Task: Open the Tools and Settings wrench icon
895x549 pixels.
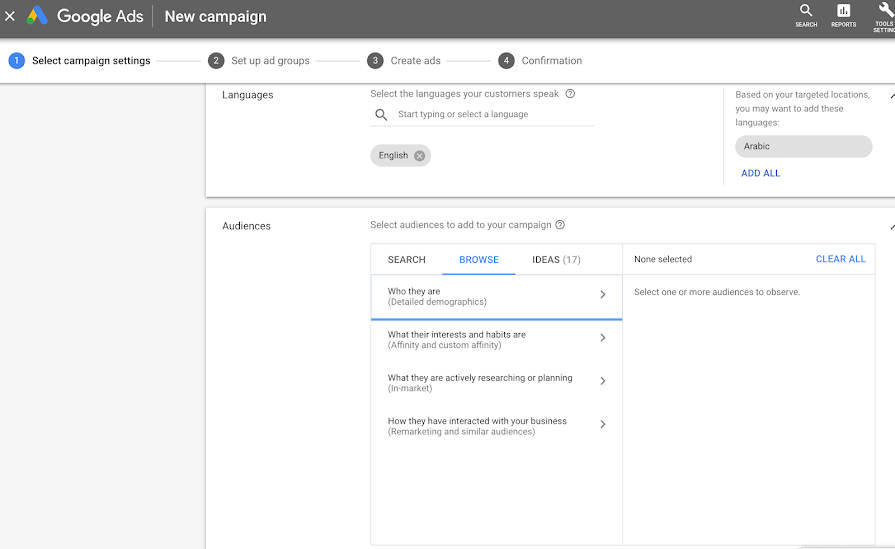Action: click(885, 12)
